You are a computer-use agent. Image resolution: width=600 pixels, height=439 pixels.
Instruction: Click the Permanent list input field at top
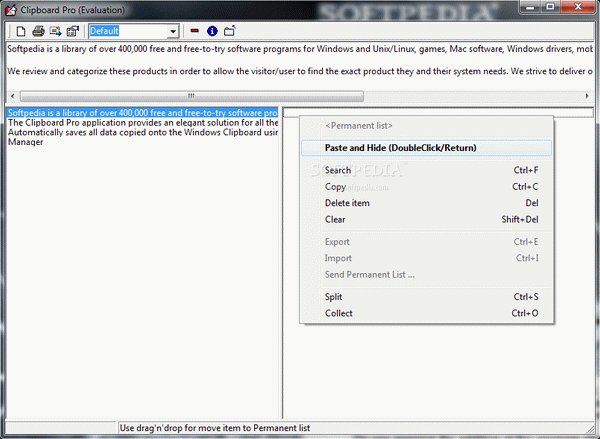(438, 112)
